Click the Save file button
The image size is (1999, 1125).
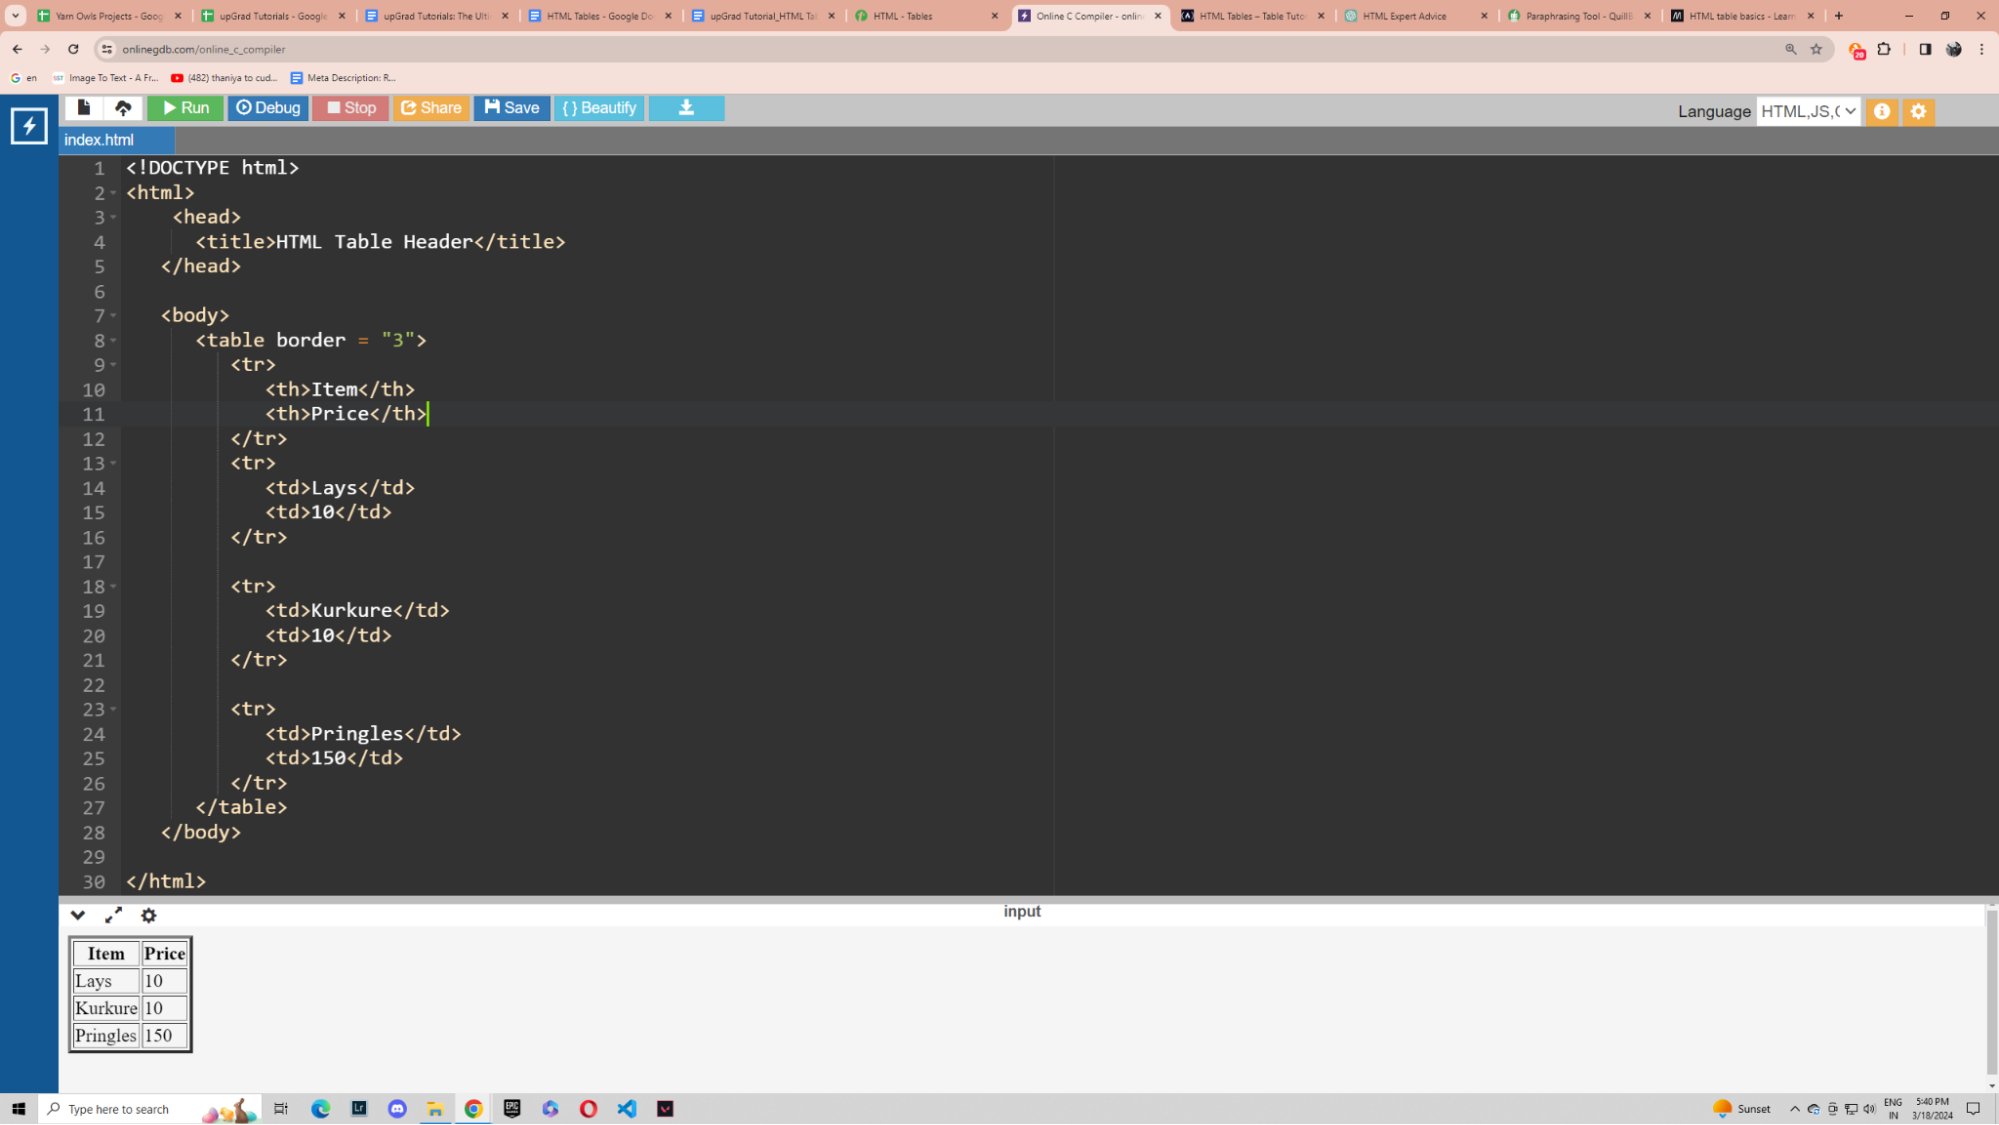[x=512, y=107]
